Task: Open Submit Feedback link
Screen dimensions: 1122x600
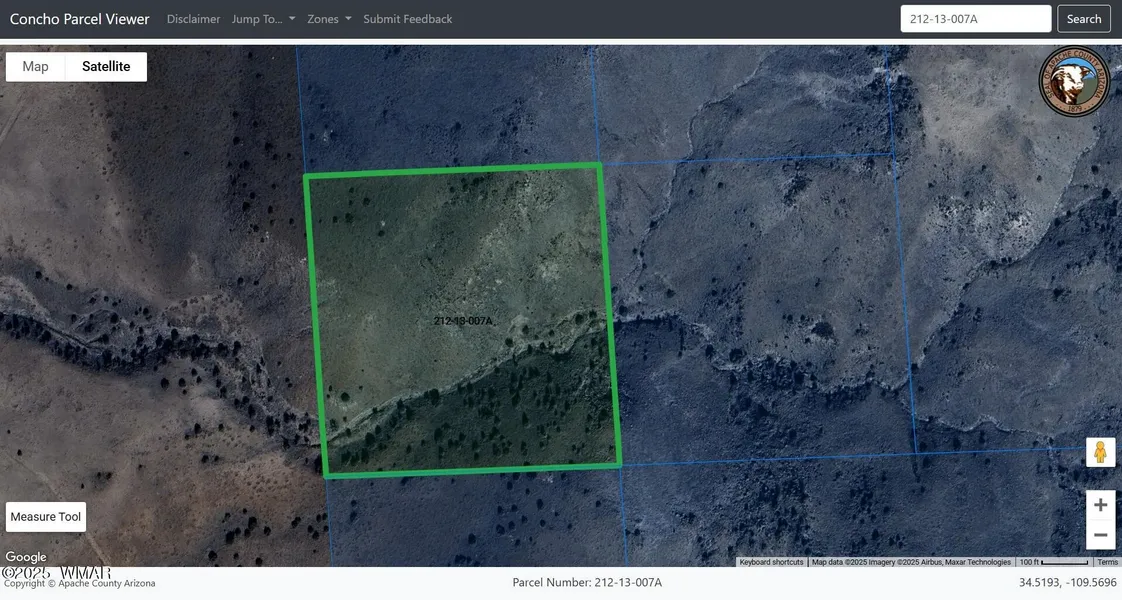Action: coord(407,19)
